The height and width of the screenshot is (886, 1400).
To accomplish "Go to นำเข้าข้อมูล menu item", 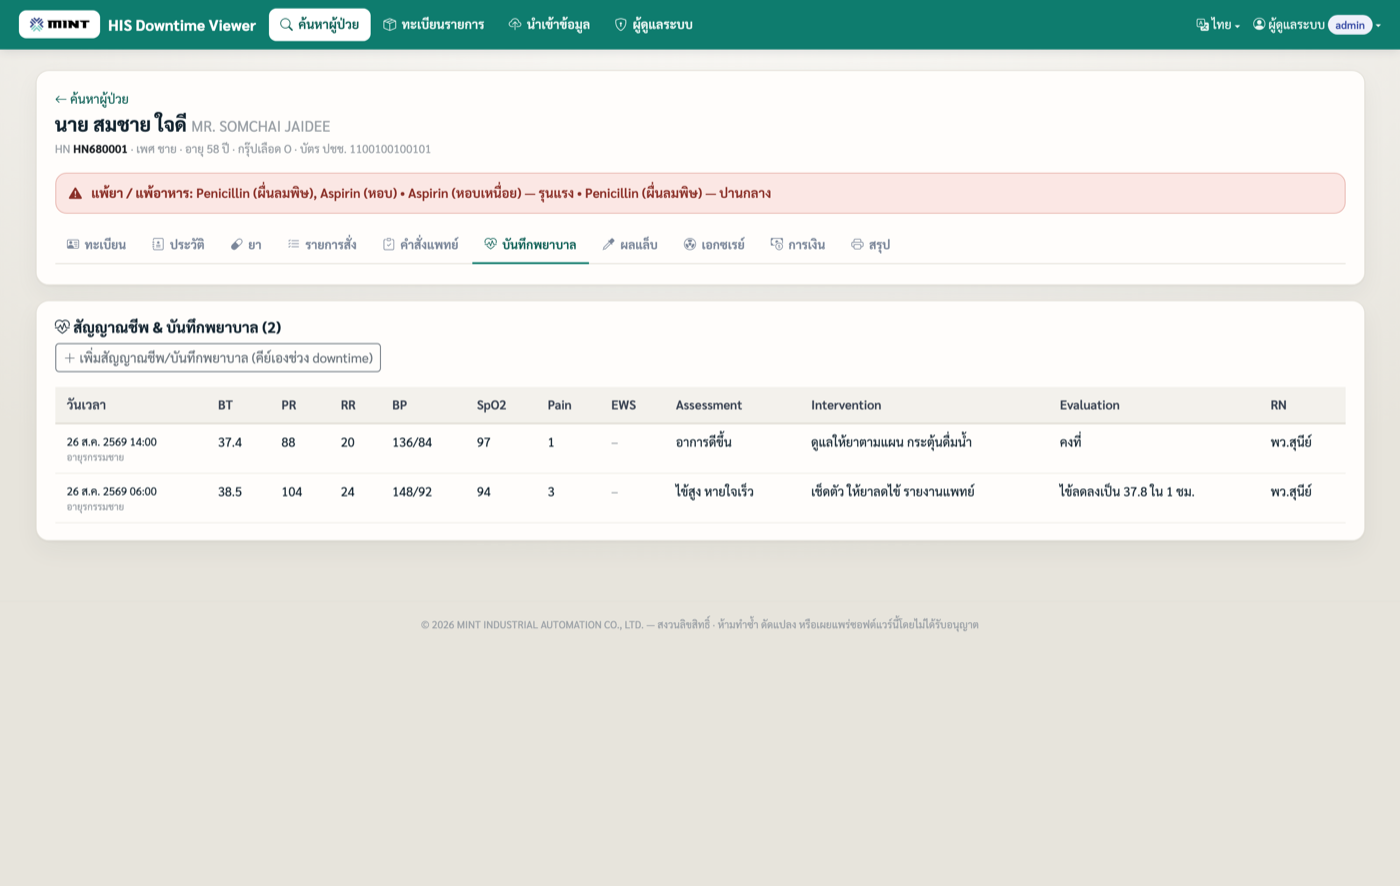I will (x=549, y=25).
